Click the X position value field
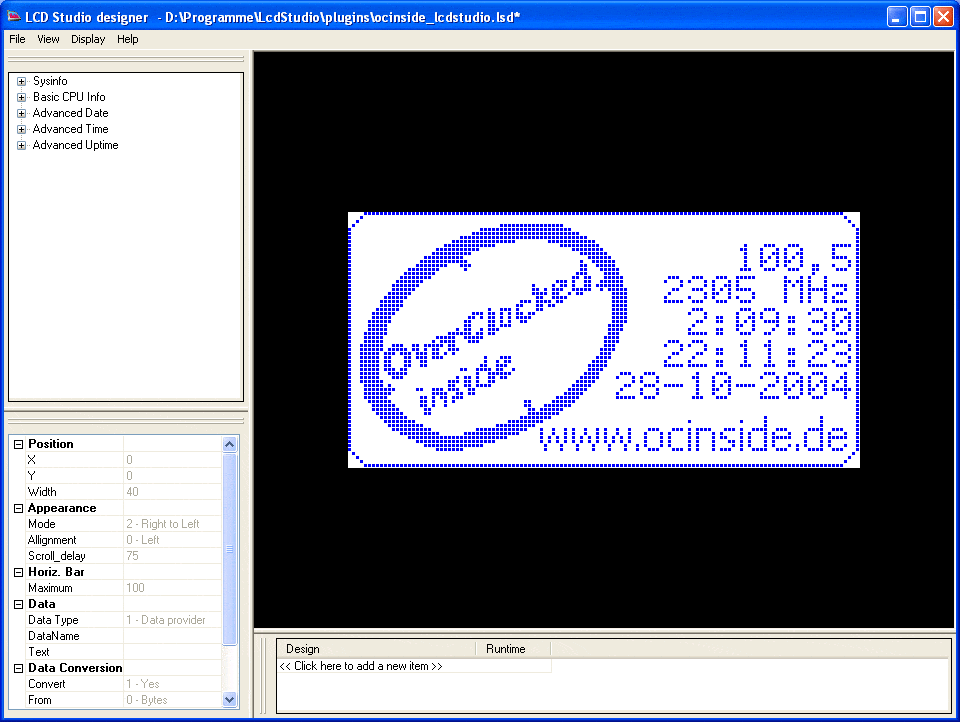The height and width of the screenshot is (722, 960). [173, 460]
